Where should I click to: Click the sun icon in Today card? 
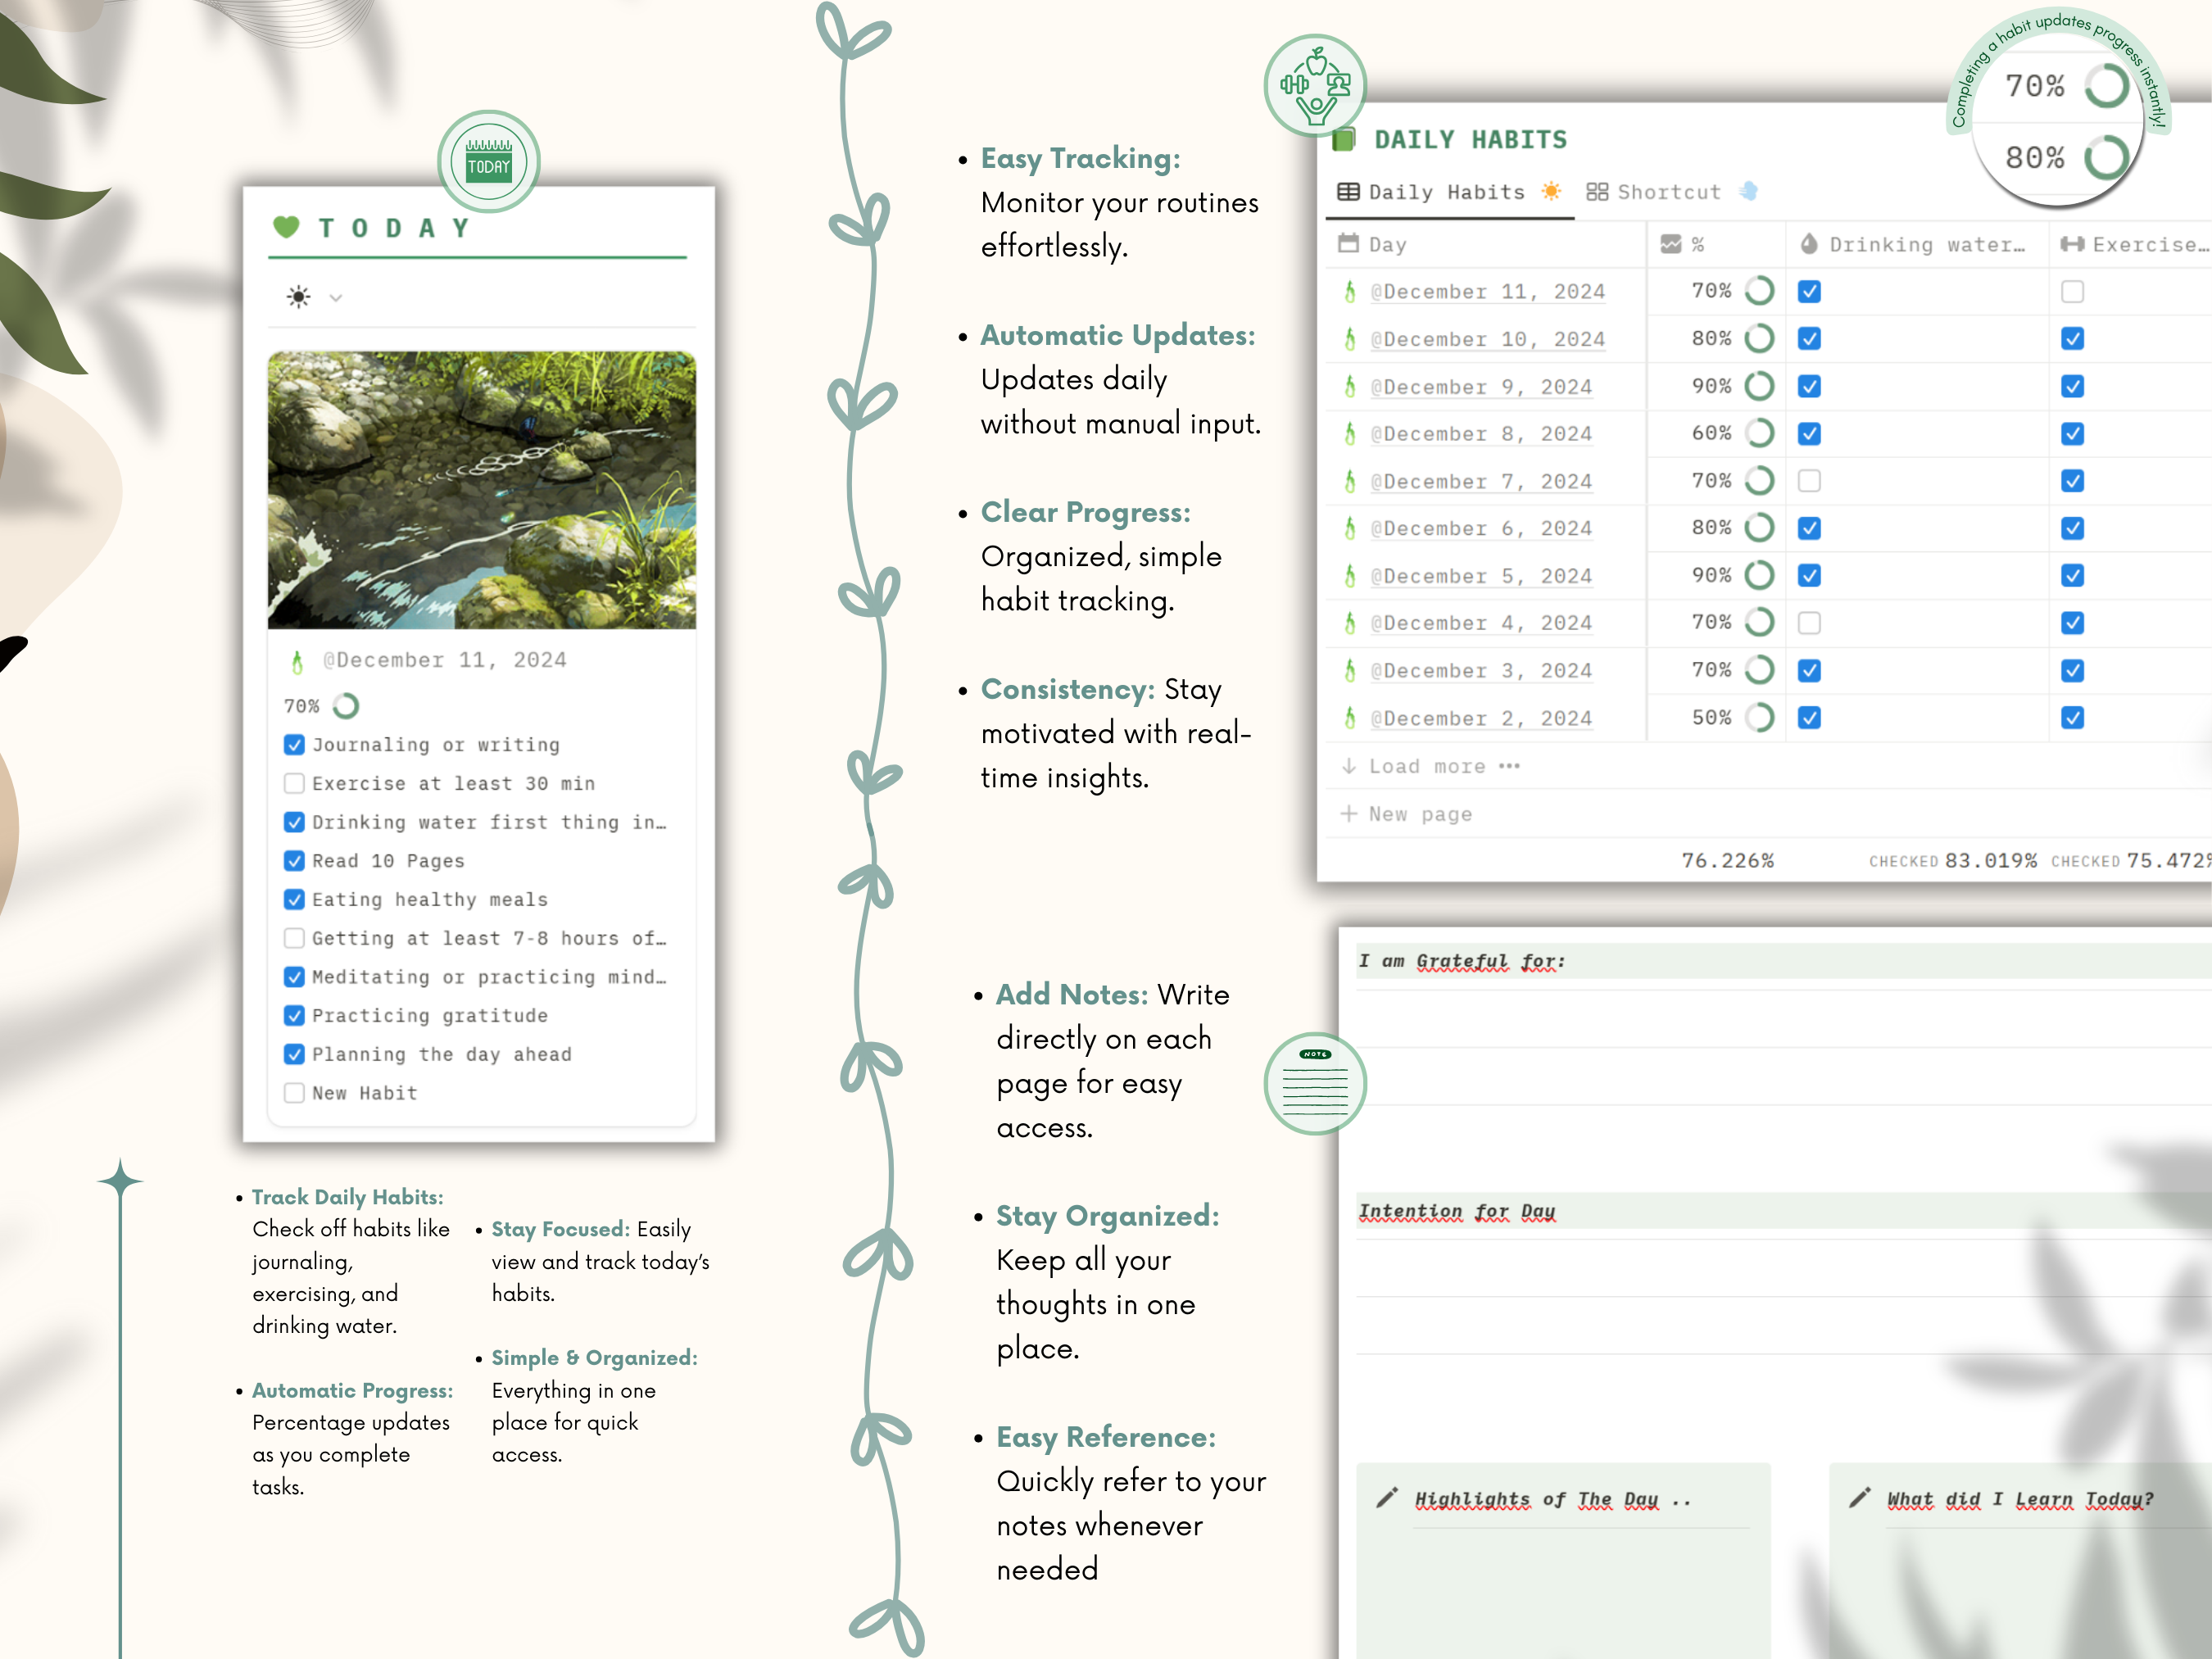[x=298, y=297]
